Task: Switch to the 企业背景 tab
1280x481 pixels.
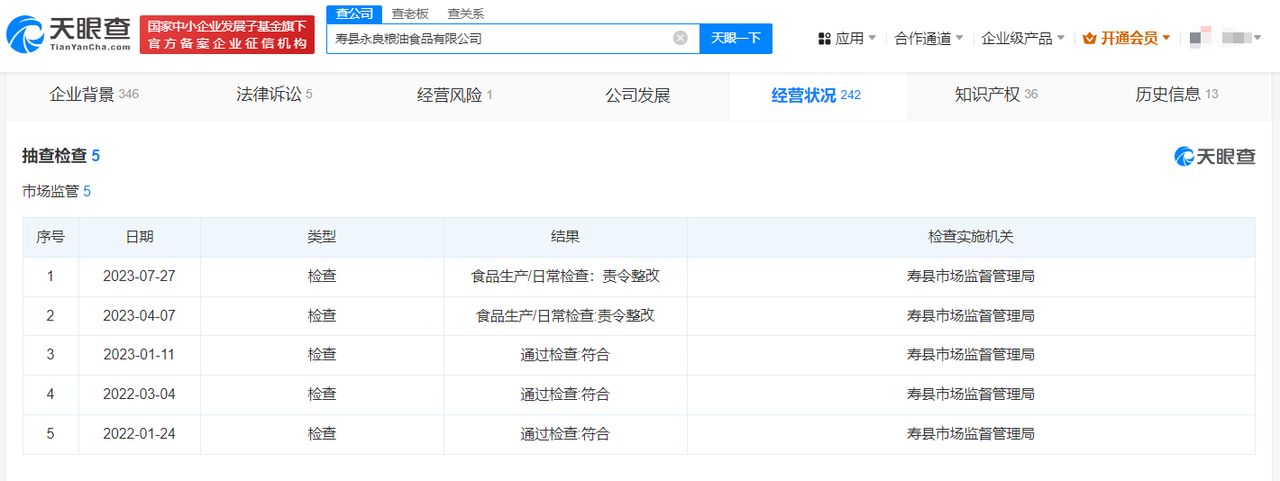Action: point(94,95)
